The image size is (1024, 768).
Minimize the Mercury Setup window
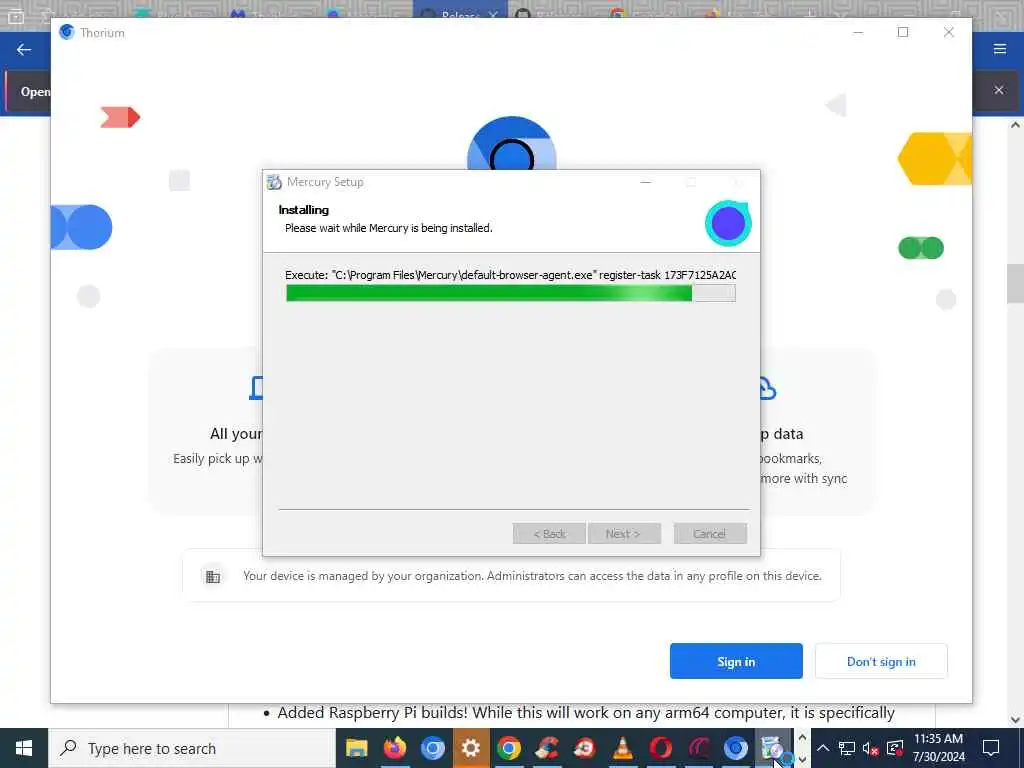(645, 182)
